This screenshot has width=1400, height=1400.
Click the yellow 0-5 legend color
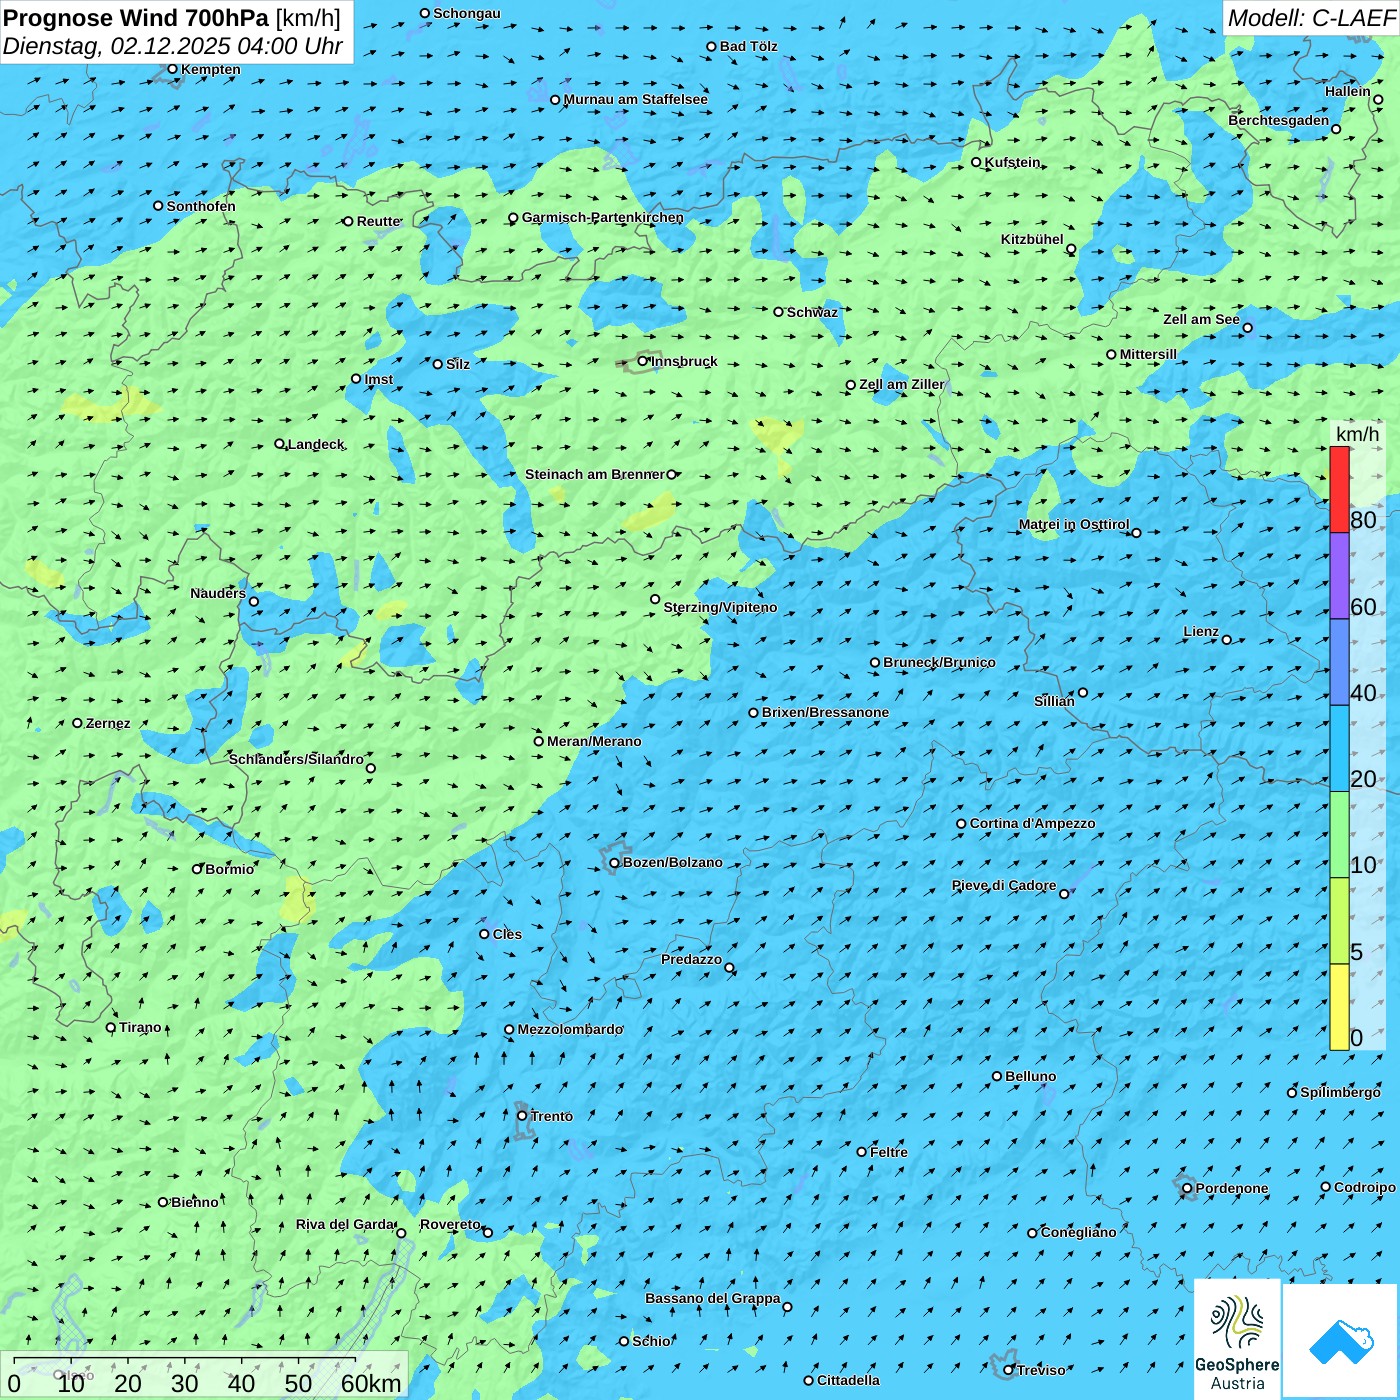(x=1339, y=1007)
